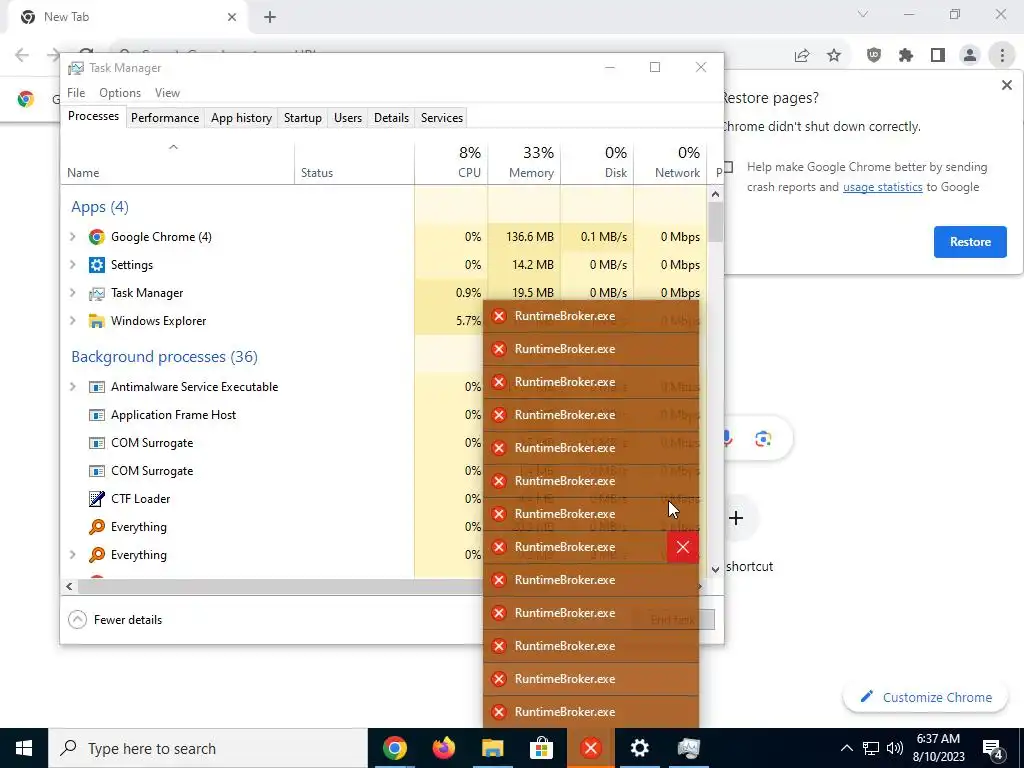1024x768 pixels.
Task: Open Task Manager icon in the taskbar
Action: pos(688,748)
